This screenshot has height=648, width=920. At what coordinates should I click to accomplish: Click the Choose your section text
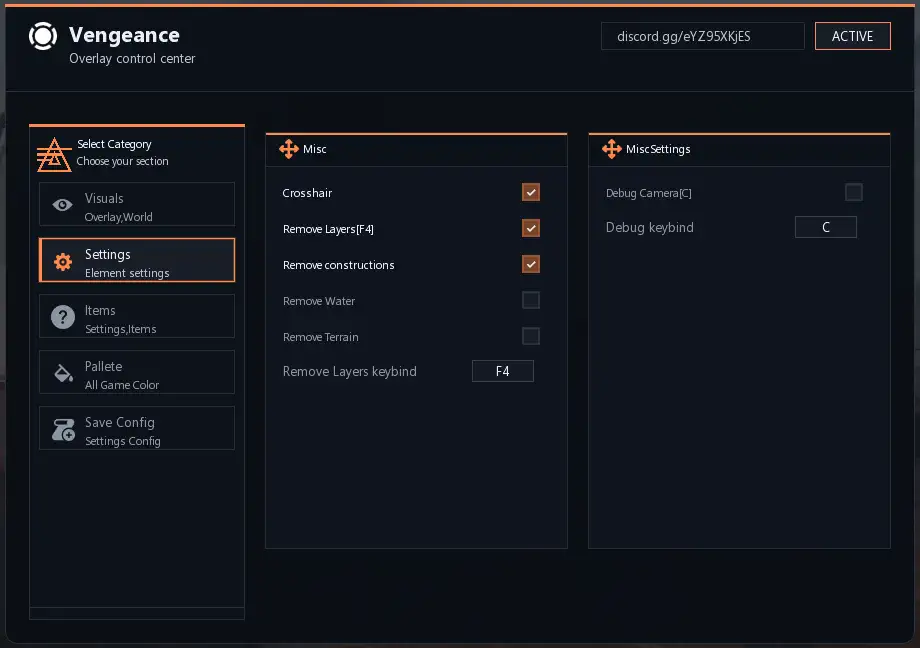[x=123, y=161]
